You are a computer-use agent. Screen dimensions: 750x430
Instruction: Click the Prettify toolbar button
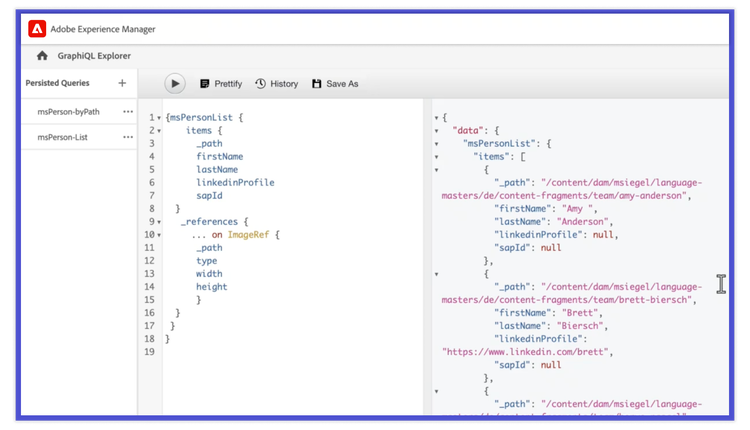[x=221, y=84]
